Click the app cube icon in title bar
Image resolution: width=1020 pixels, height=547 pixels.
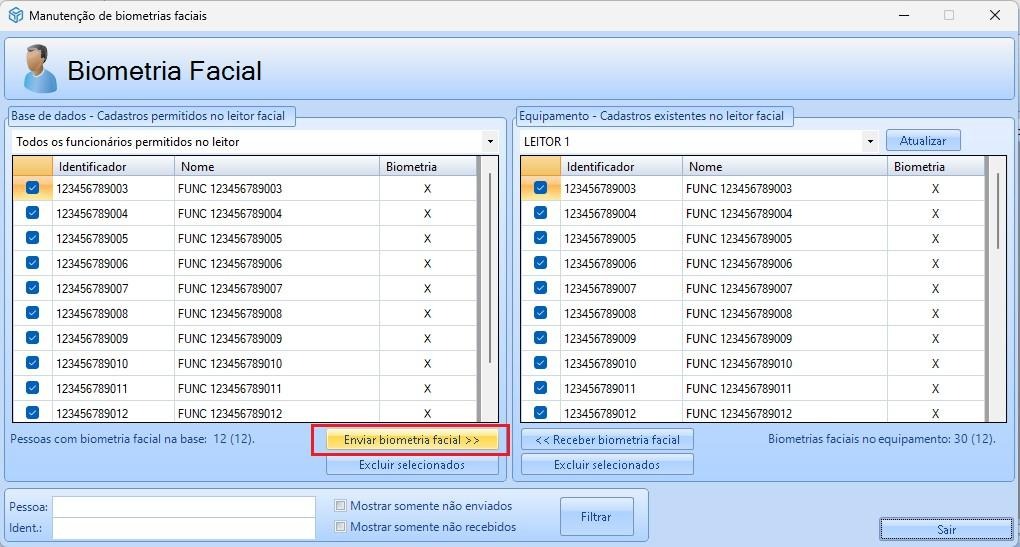pos(15,16)
